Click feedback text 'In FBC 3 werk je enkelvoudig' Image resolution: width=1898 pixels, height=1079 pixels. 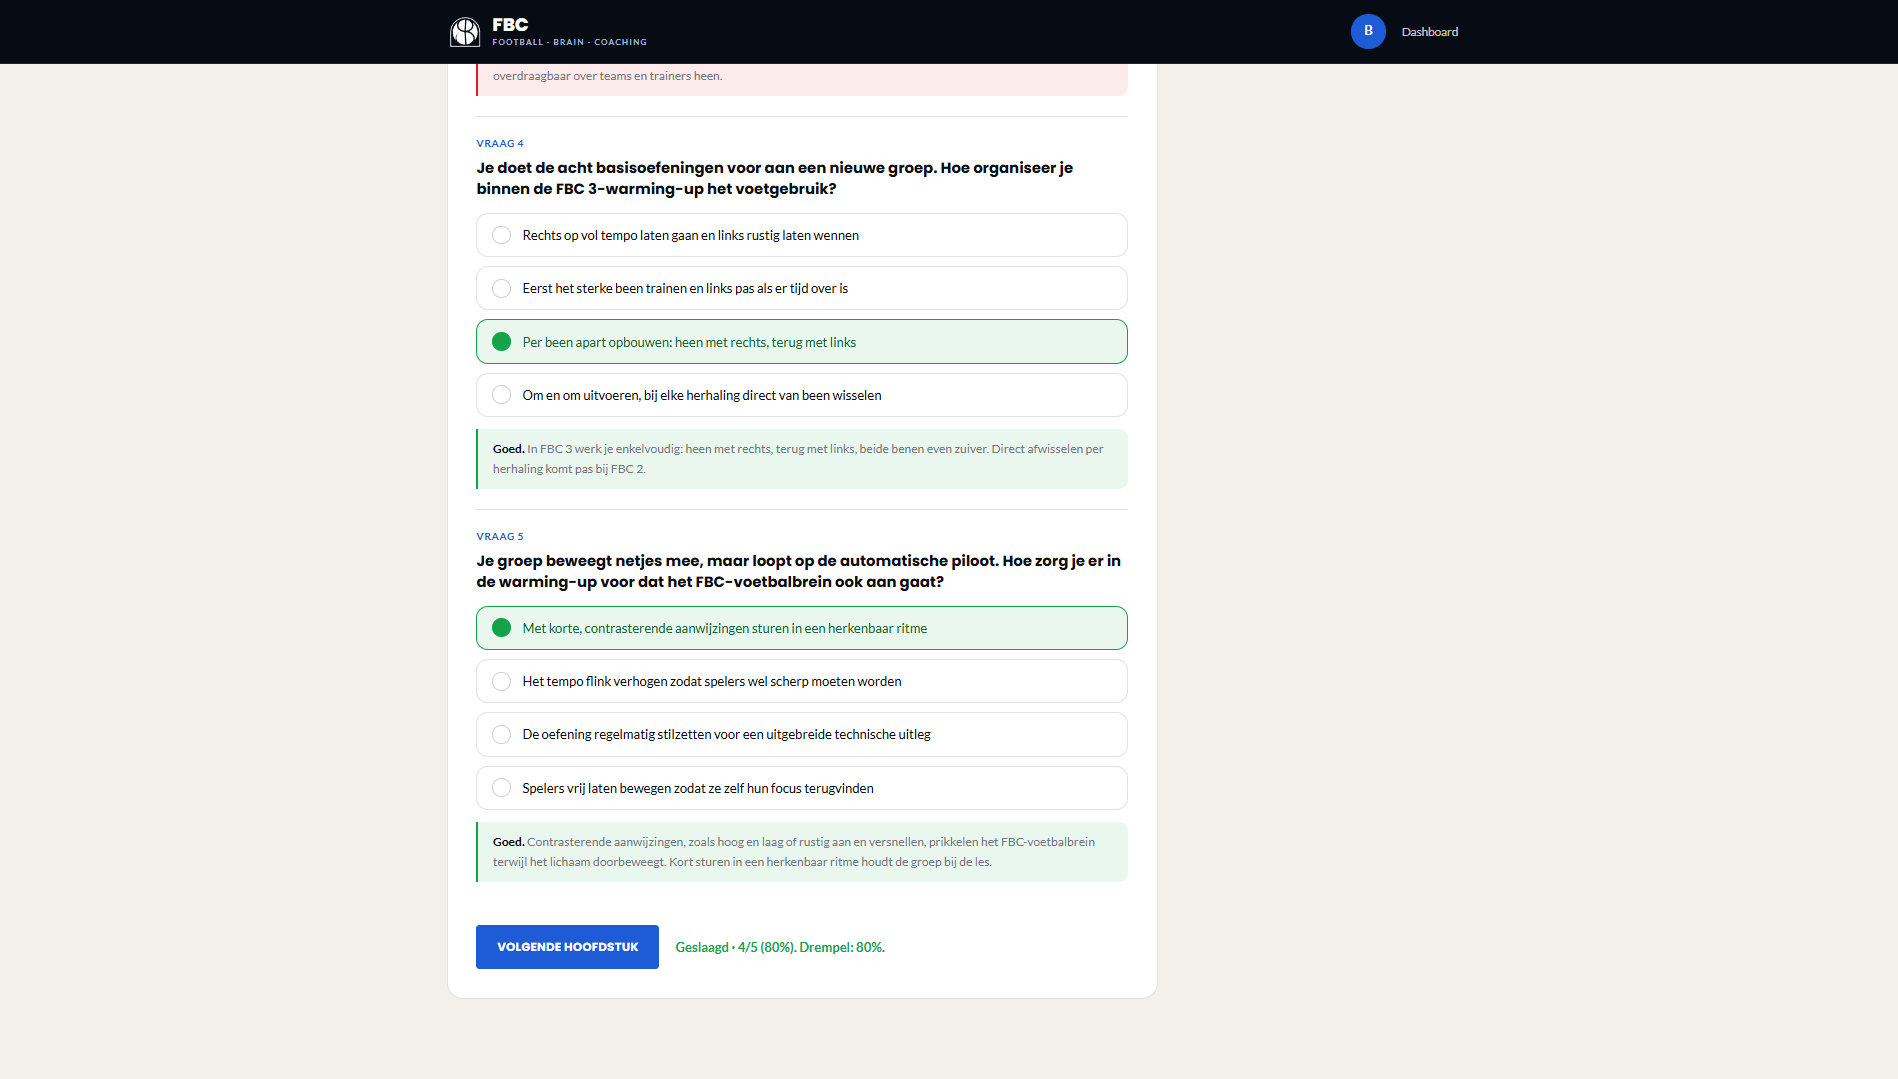coord(798,459)
